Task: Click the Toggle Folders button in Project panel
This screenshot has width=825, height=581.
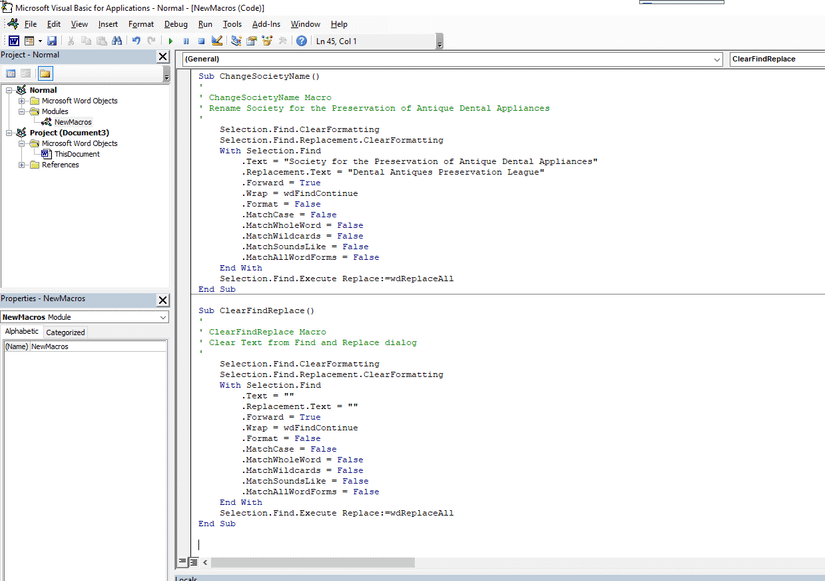Action: click(45, 74)
